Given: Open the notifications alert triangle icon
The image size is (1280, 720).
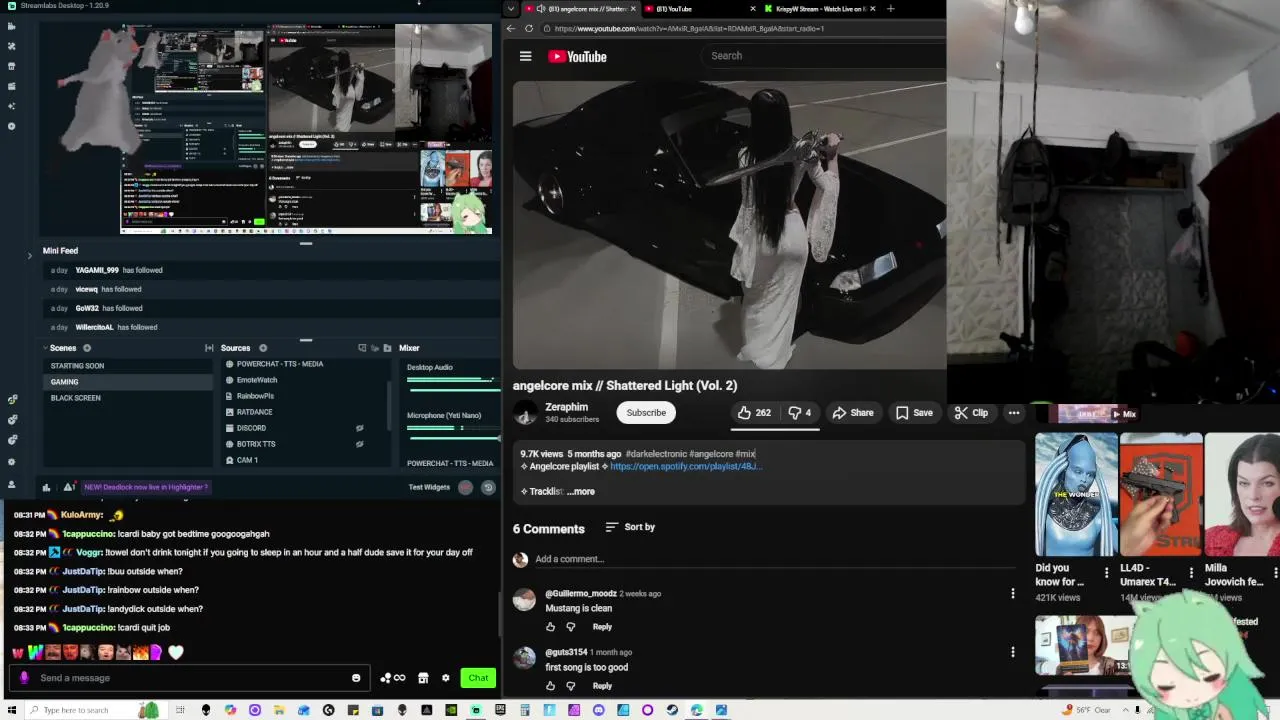Looking at the screenshot, I should (68, 487).
